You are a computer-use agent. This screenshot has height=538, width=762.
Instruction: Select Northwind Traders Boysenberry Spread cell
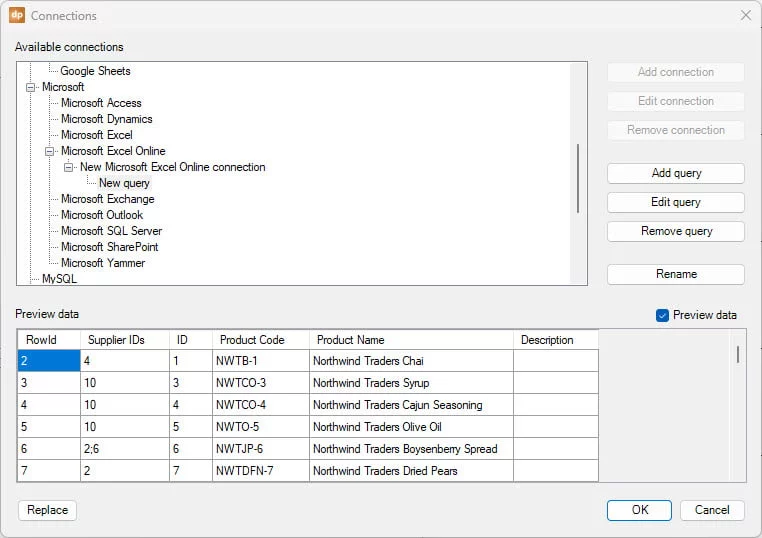click(411, 449)
